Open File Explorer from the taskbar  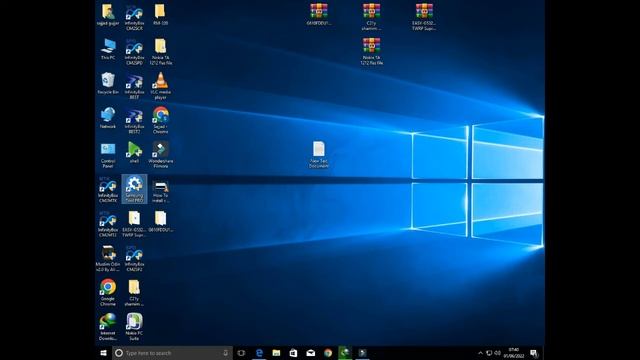tap(276, 353)
